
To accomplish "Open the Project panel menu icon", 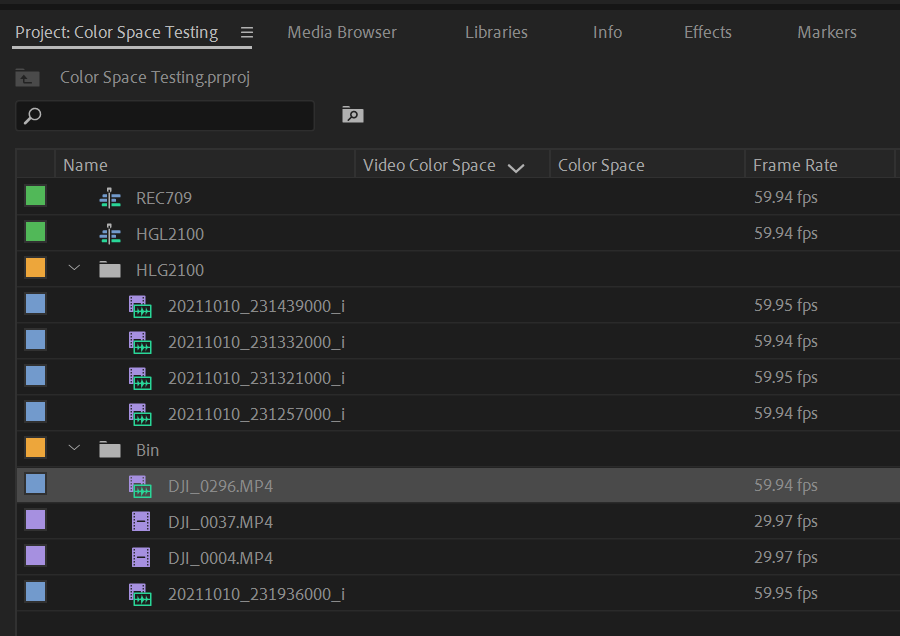I will [246, 31].
